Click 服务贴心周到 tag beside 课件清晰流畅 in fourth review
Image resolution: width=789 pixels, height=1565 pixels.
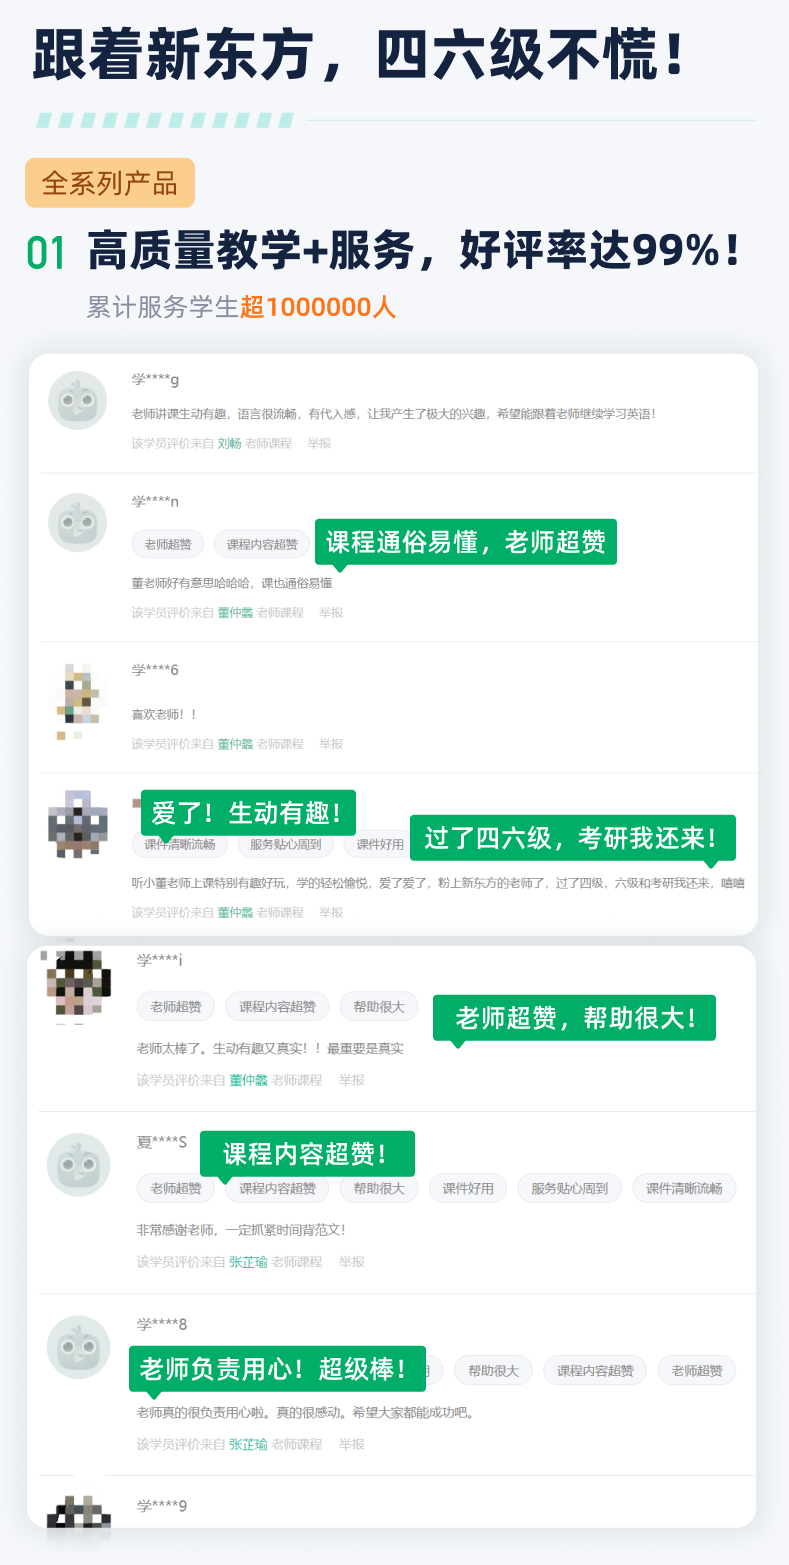point(286,844)
